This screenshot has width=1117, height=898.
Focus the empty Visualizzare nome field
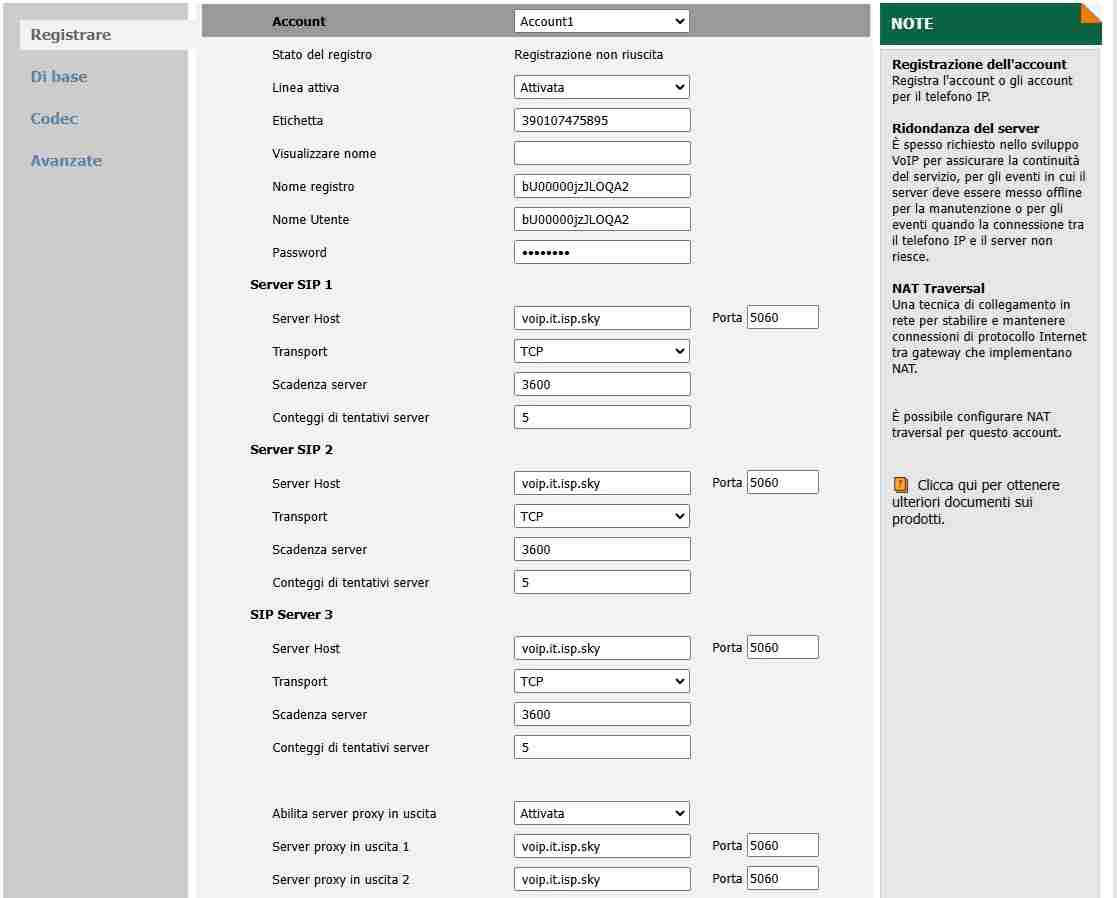click(x=601, y=153)
